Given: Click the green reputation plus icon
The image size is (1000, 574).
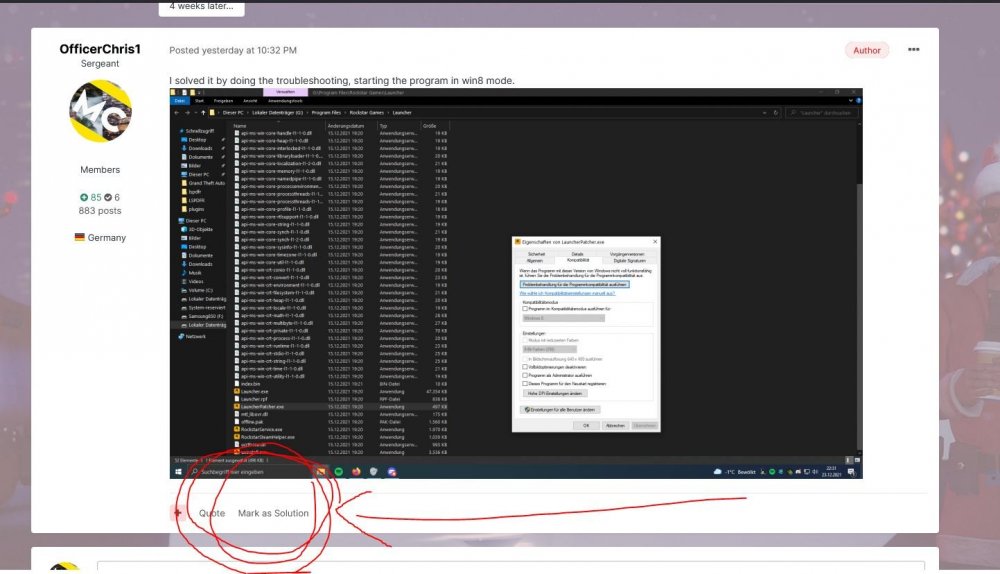Looking at the screenshot, I should [x=84, y=198].
